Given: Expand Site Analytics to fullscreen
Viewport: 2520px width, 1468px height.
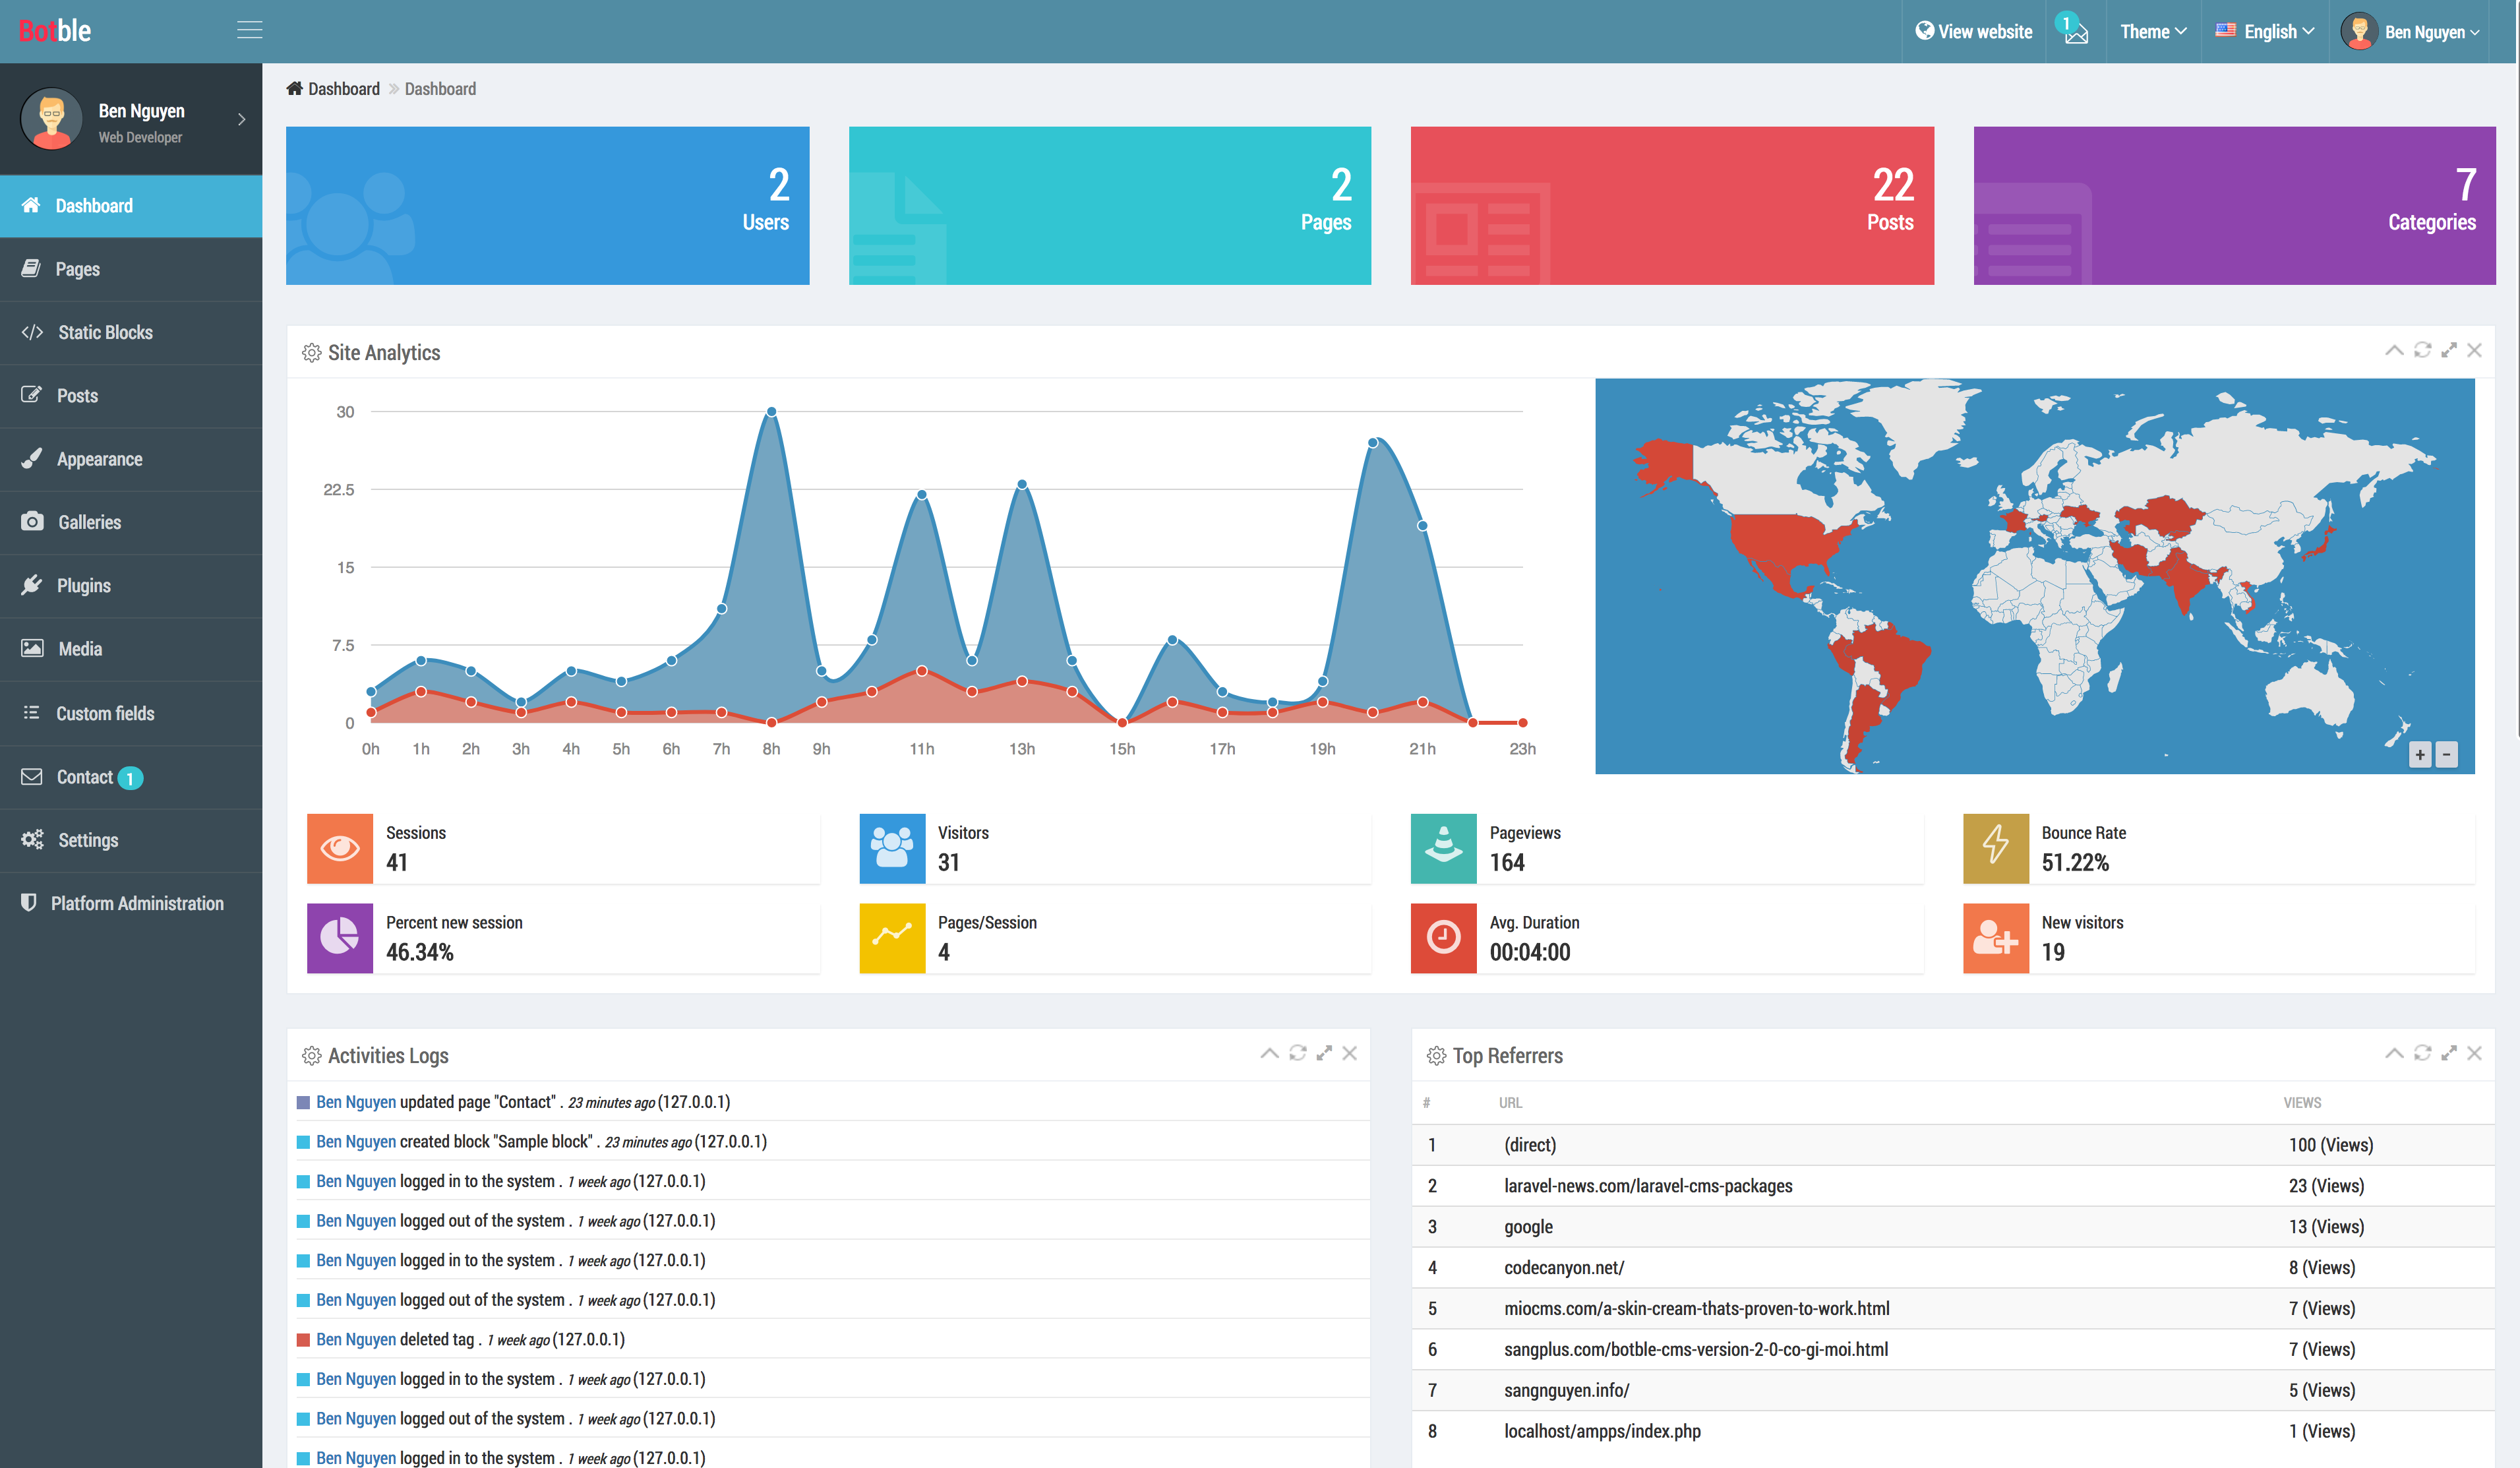Looking at the screenshot, I should point(2448,350).
